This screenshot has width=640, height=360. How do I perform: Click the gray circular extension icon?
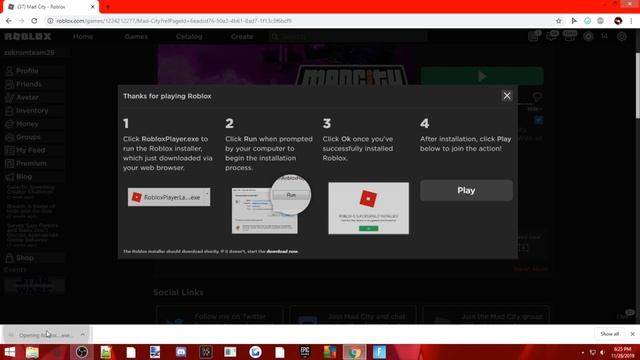click(x=600, y=21)
